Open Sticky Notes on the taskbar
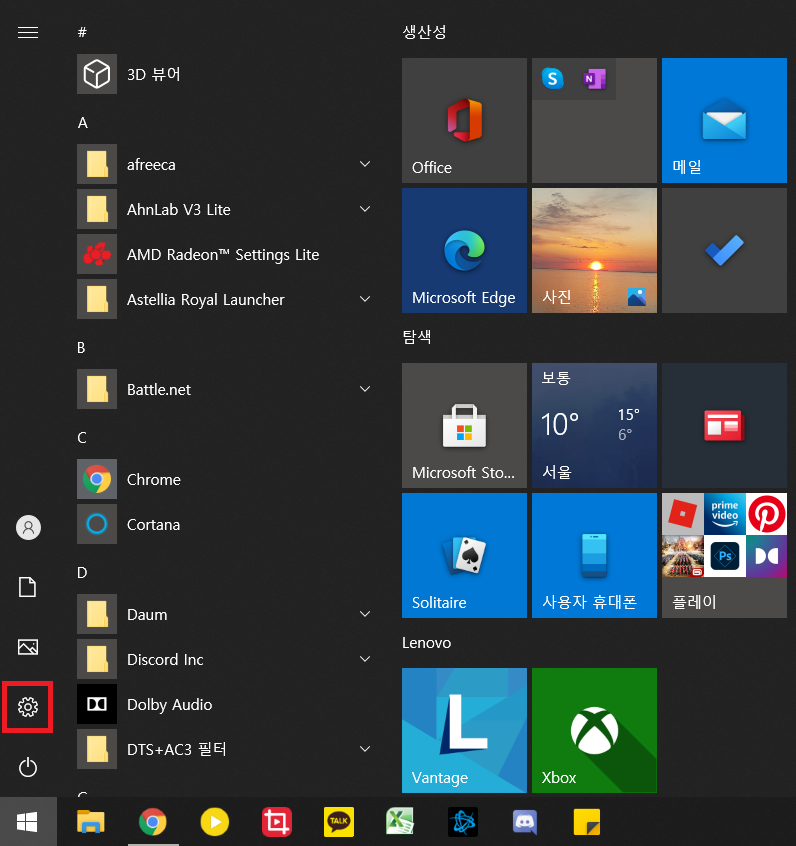 (587, 822)
